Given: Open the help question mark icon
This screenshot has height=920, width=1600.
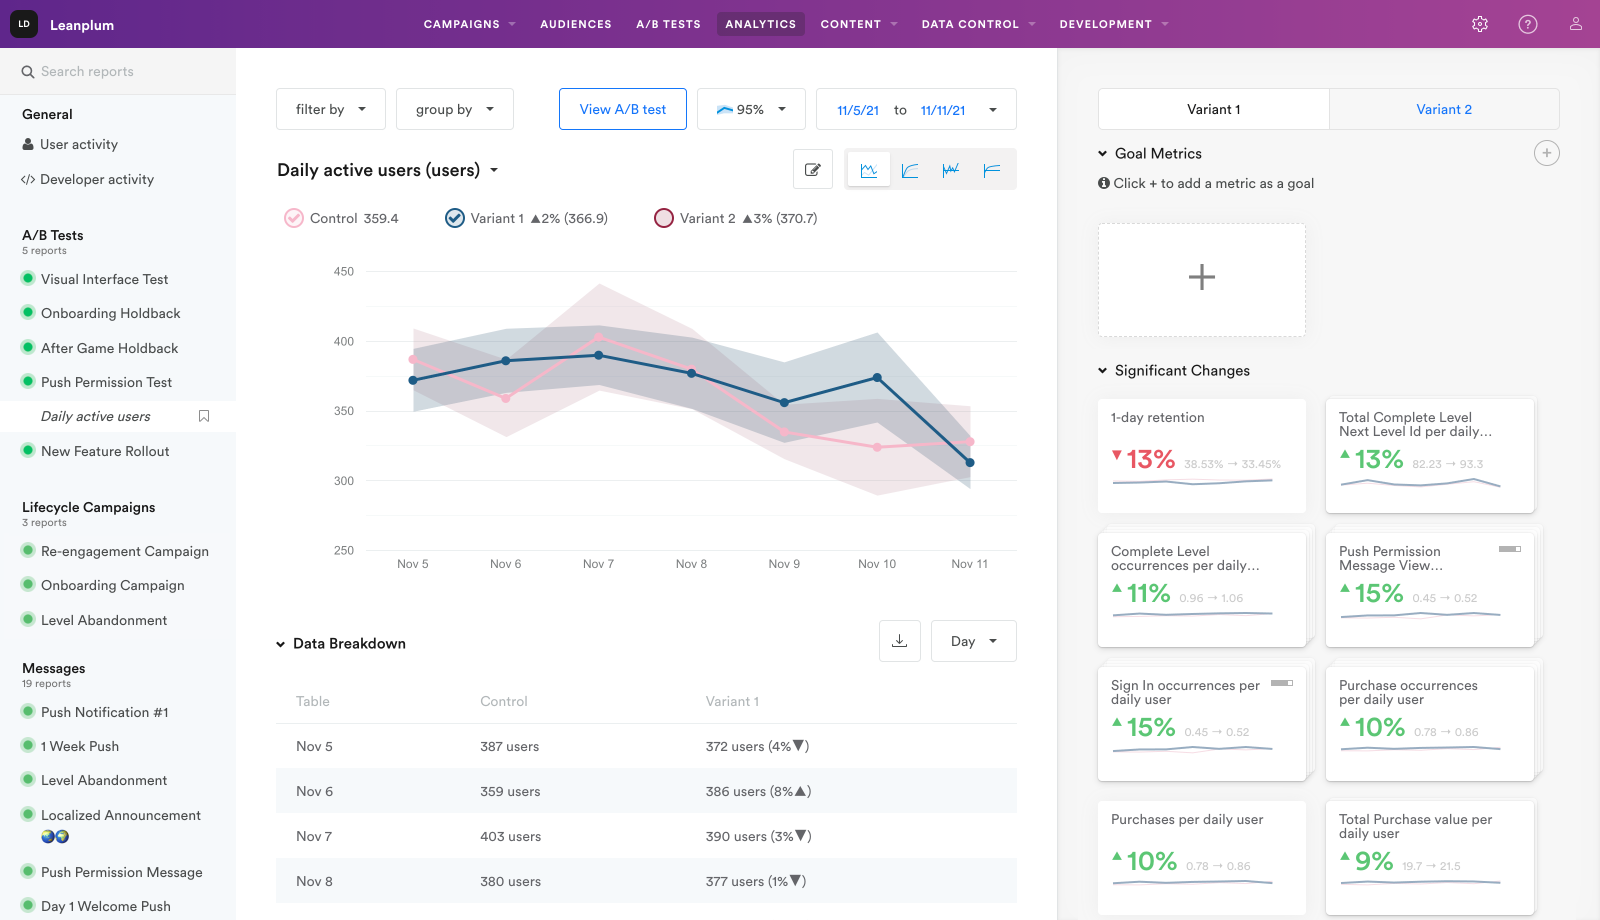Looking at the screenshot, I should click(1528, 24).
